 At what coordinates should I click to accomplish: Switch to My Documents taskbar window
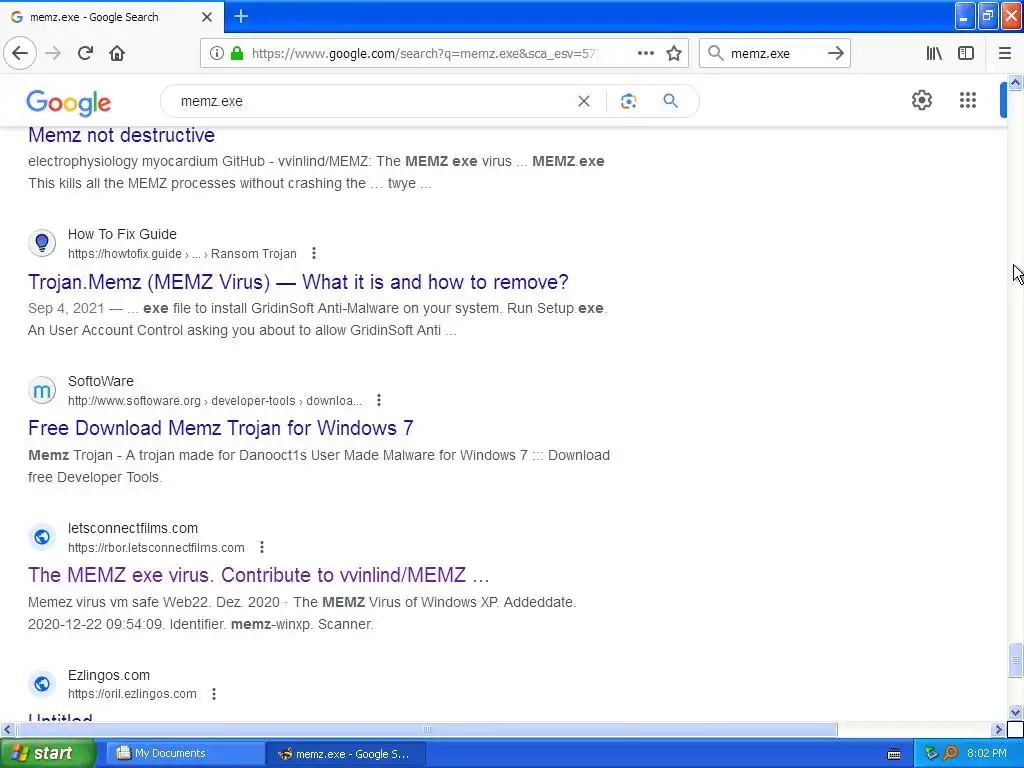point(184,754)
